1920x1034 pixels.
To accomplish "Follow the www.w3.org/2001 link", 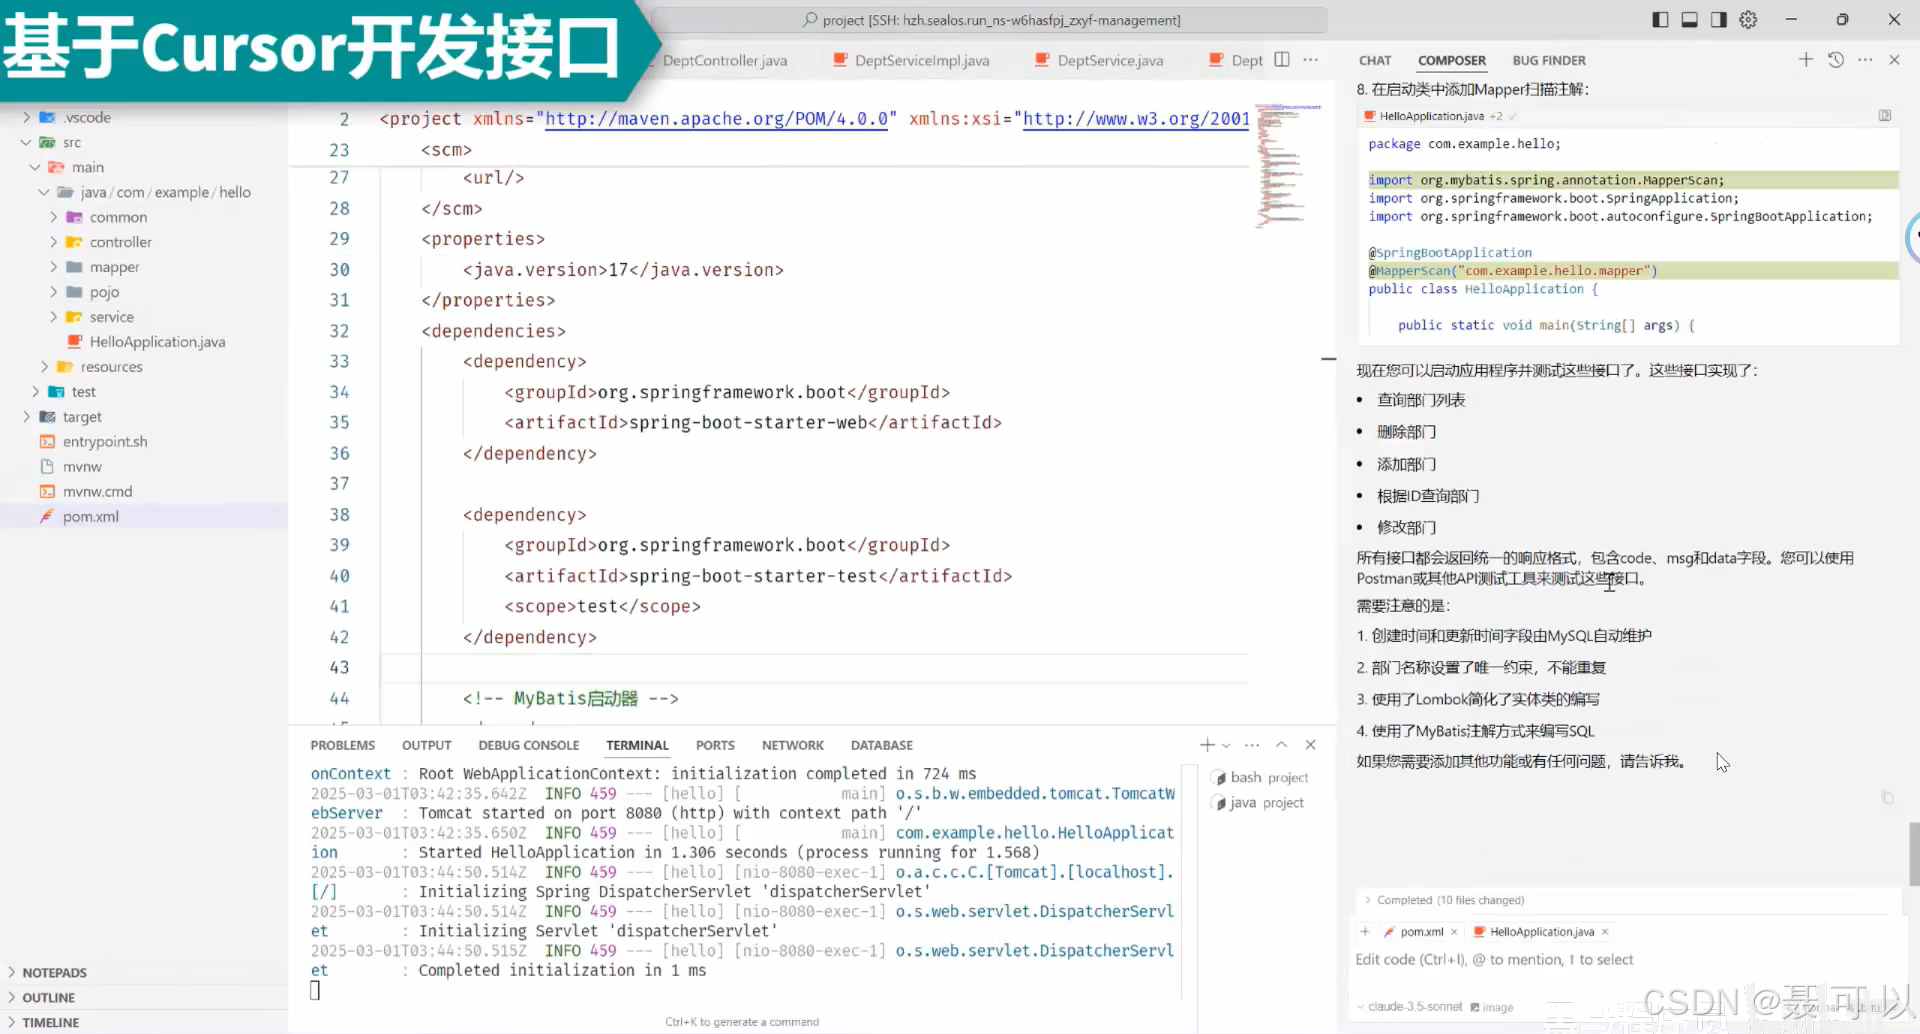I will point(1137,119).
